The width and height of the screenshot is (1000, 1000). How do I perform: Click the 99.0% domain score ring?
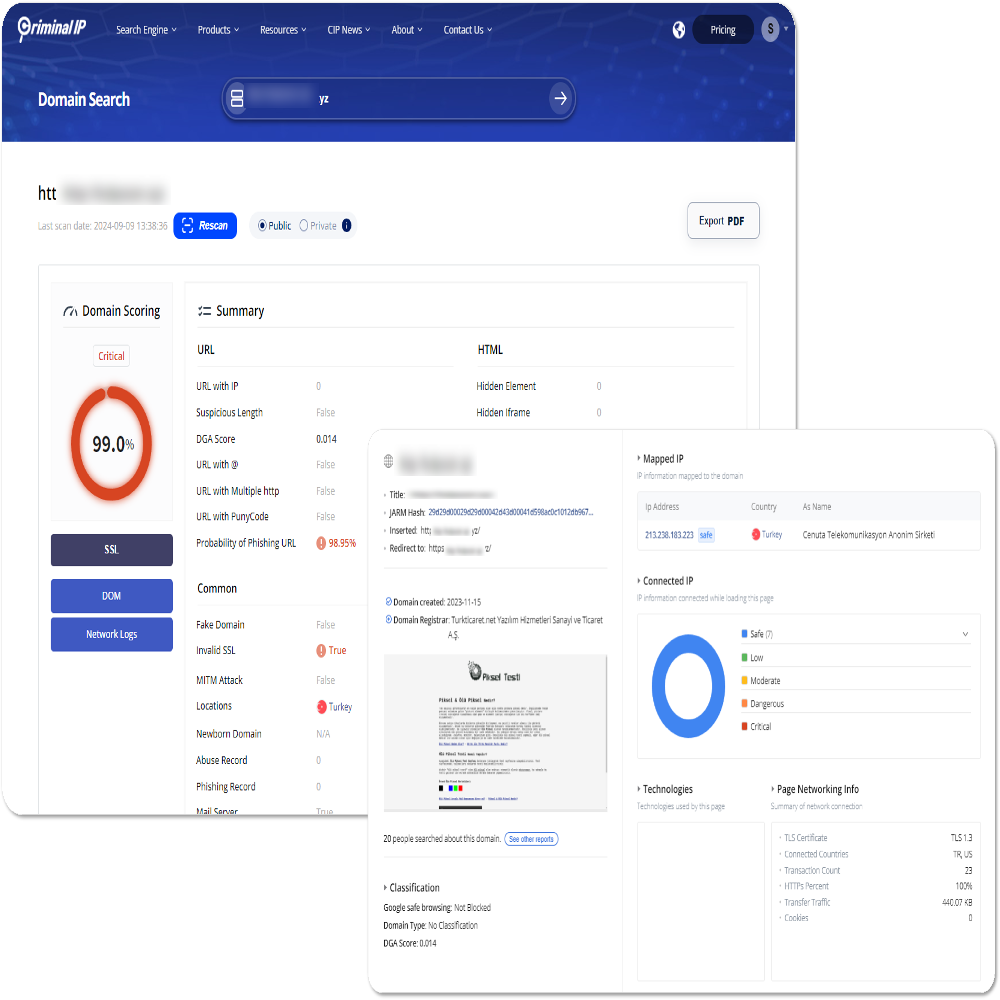coord(111,444)
